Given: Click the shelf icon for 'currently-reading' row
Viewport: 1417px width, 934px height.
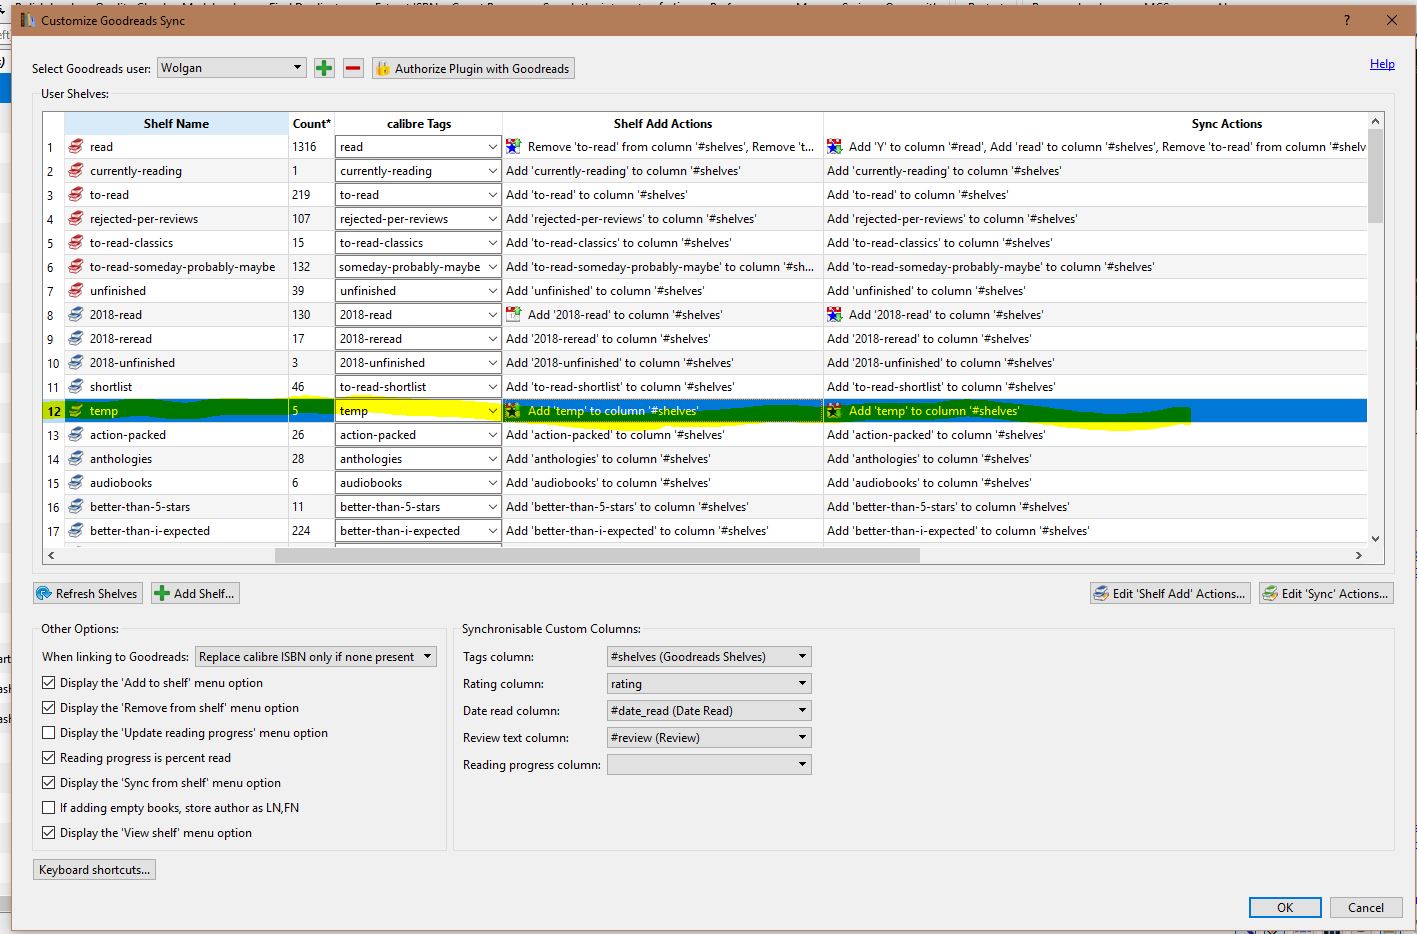Looking at the screenshot, I should pyautogui.click(x=76, y=171).
